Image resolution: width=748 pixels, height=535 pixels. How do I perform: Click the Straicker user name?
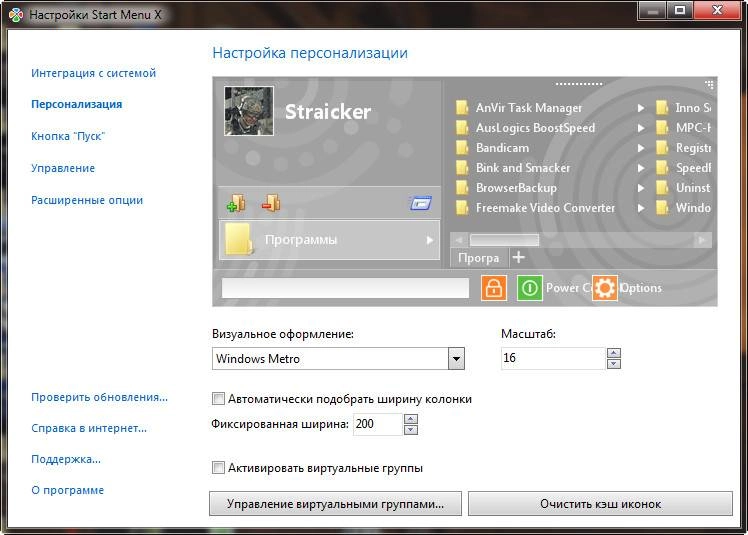tap(328, 112)
